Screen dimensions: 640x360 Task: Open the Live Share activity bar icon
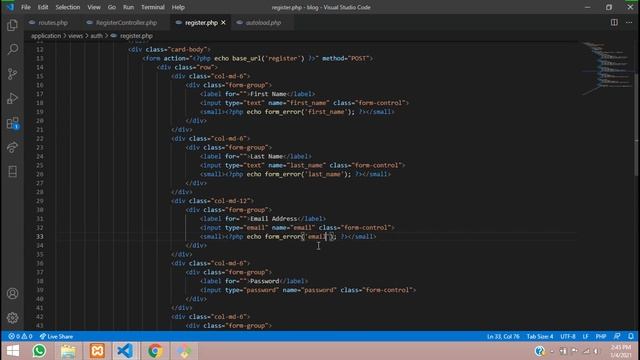pos(12,147)
